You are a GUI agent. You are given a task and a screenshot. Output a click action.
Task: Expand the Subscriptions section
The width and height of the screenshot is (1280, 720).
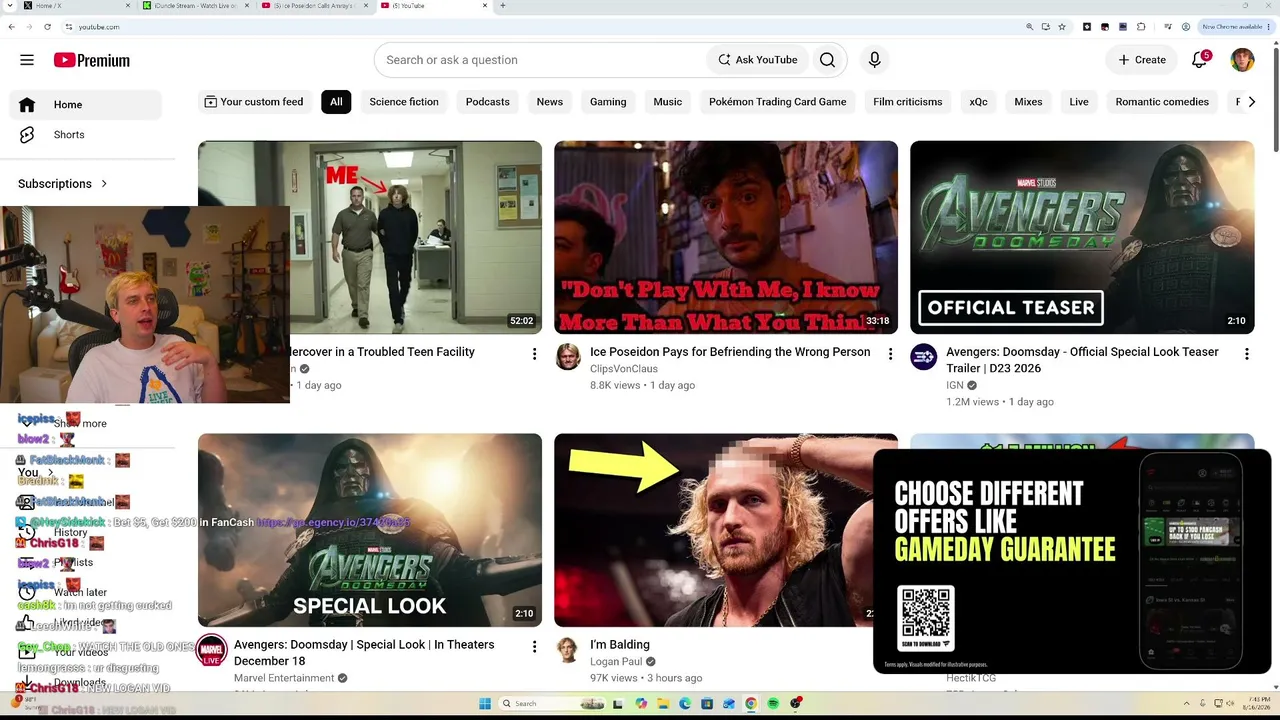coord(63,184)
